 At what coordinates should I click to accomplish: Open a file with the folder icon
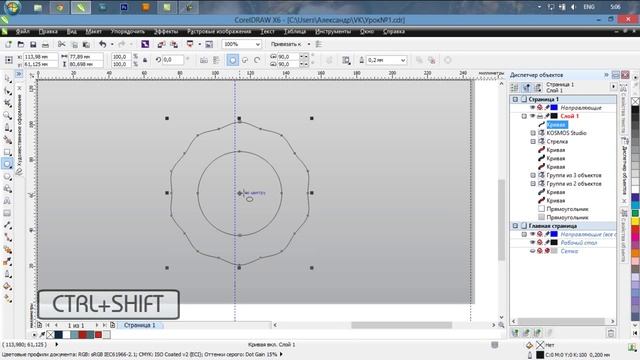pyautogui.click(x=20, y=44)
